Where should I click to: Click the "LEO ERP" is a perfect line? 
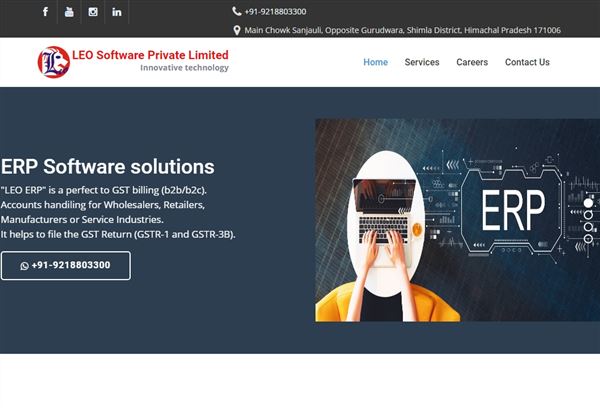point(104,190)
